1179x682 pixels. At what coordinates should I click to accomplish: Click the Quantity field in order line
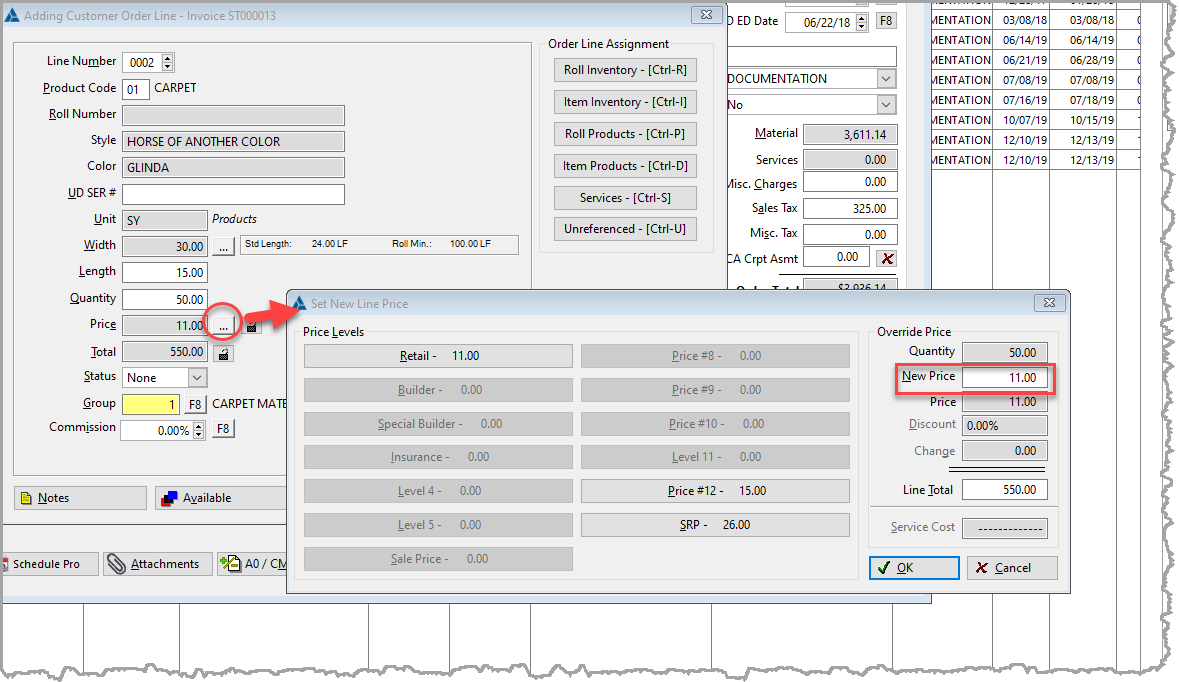(x=165, y=299)
